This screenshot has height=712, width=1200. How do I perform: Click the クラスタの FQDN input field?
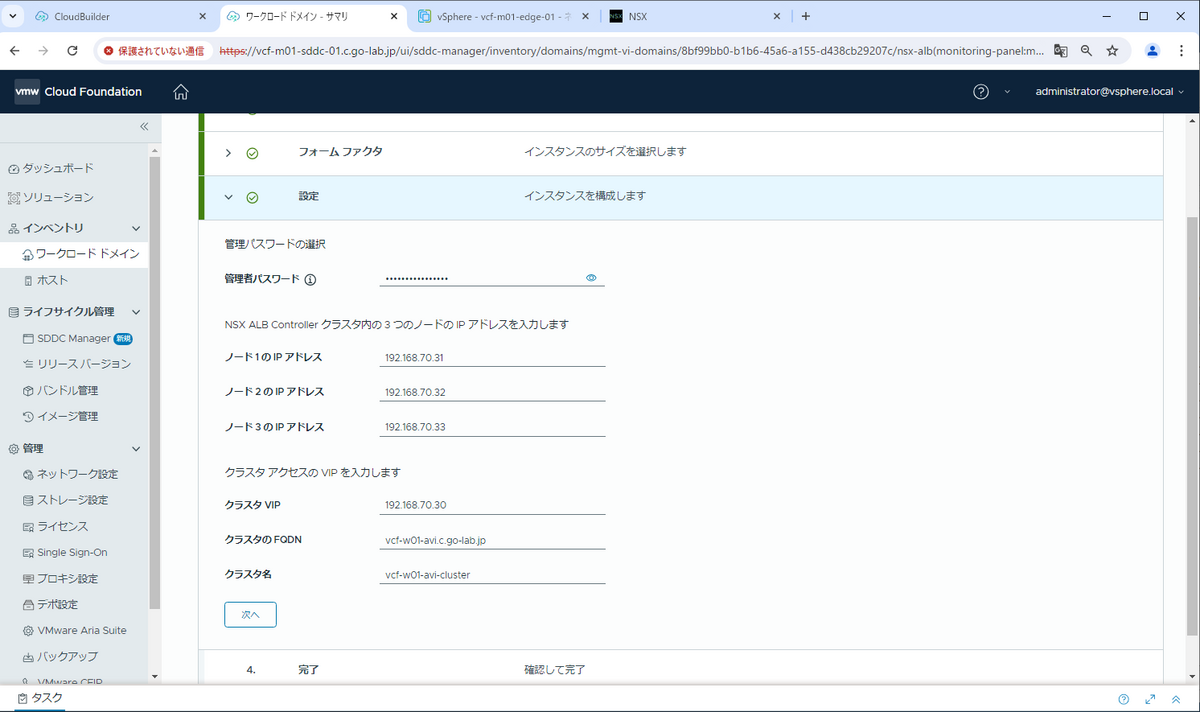pyautogui.click(x=493, y=540)
